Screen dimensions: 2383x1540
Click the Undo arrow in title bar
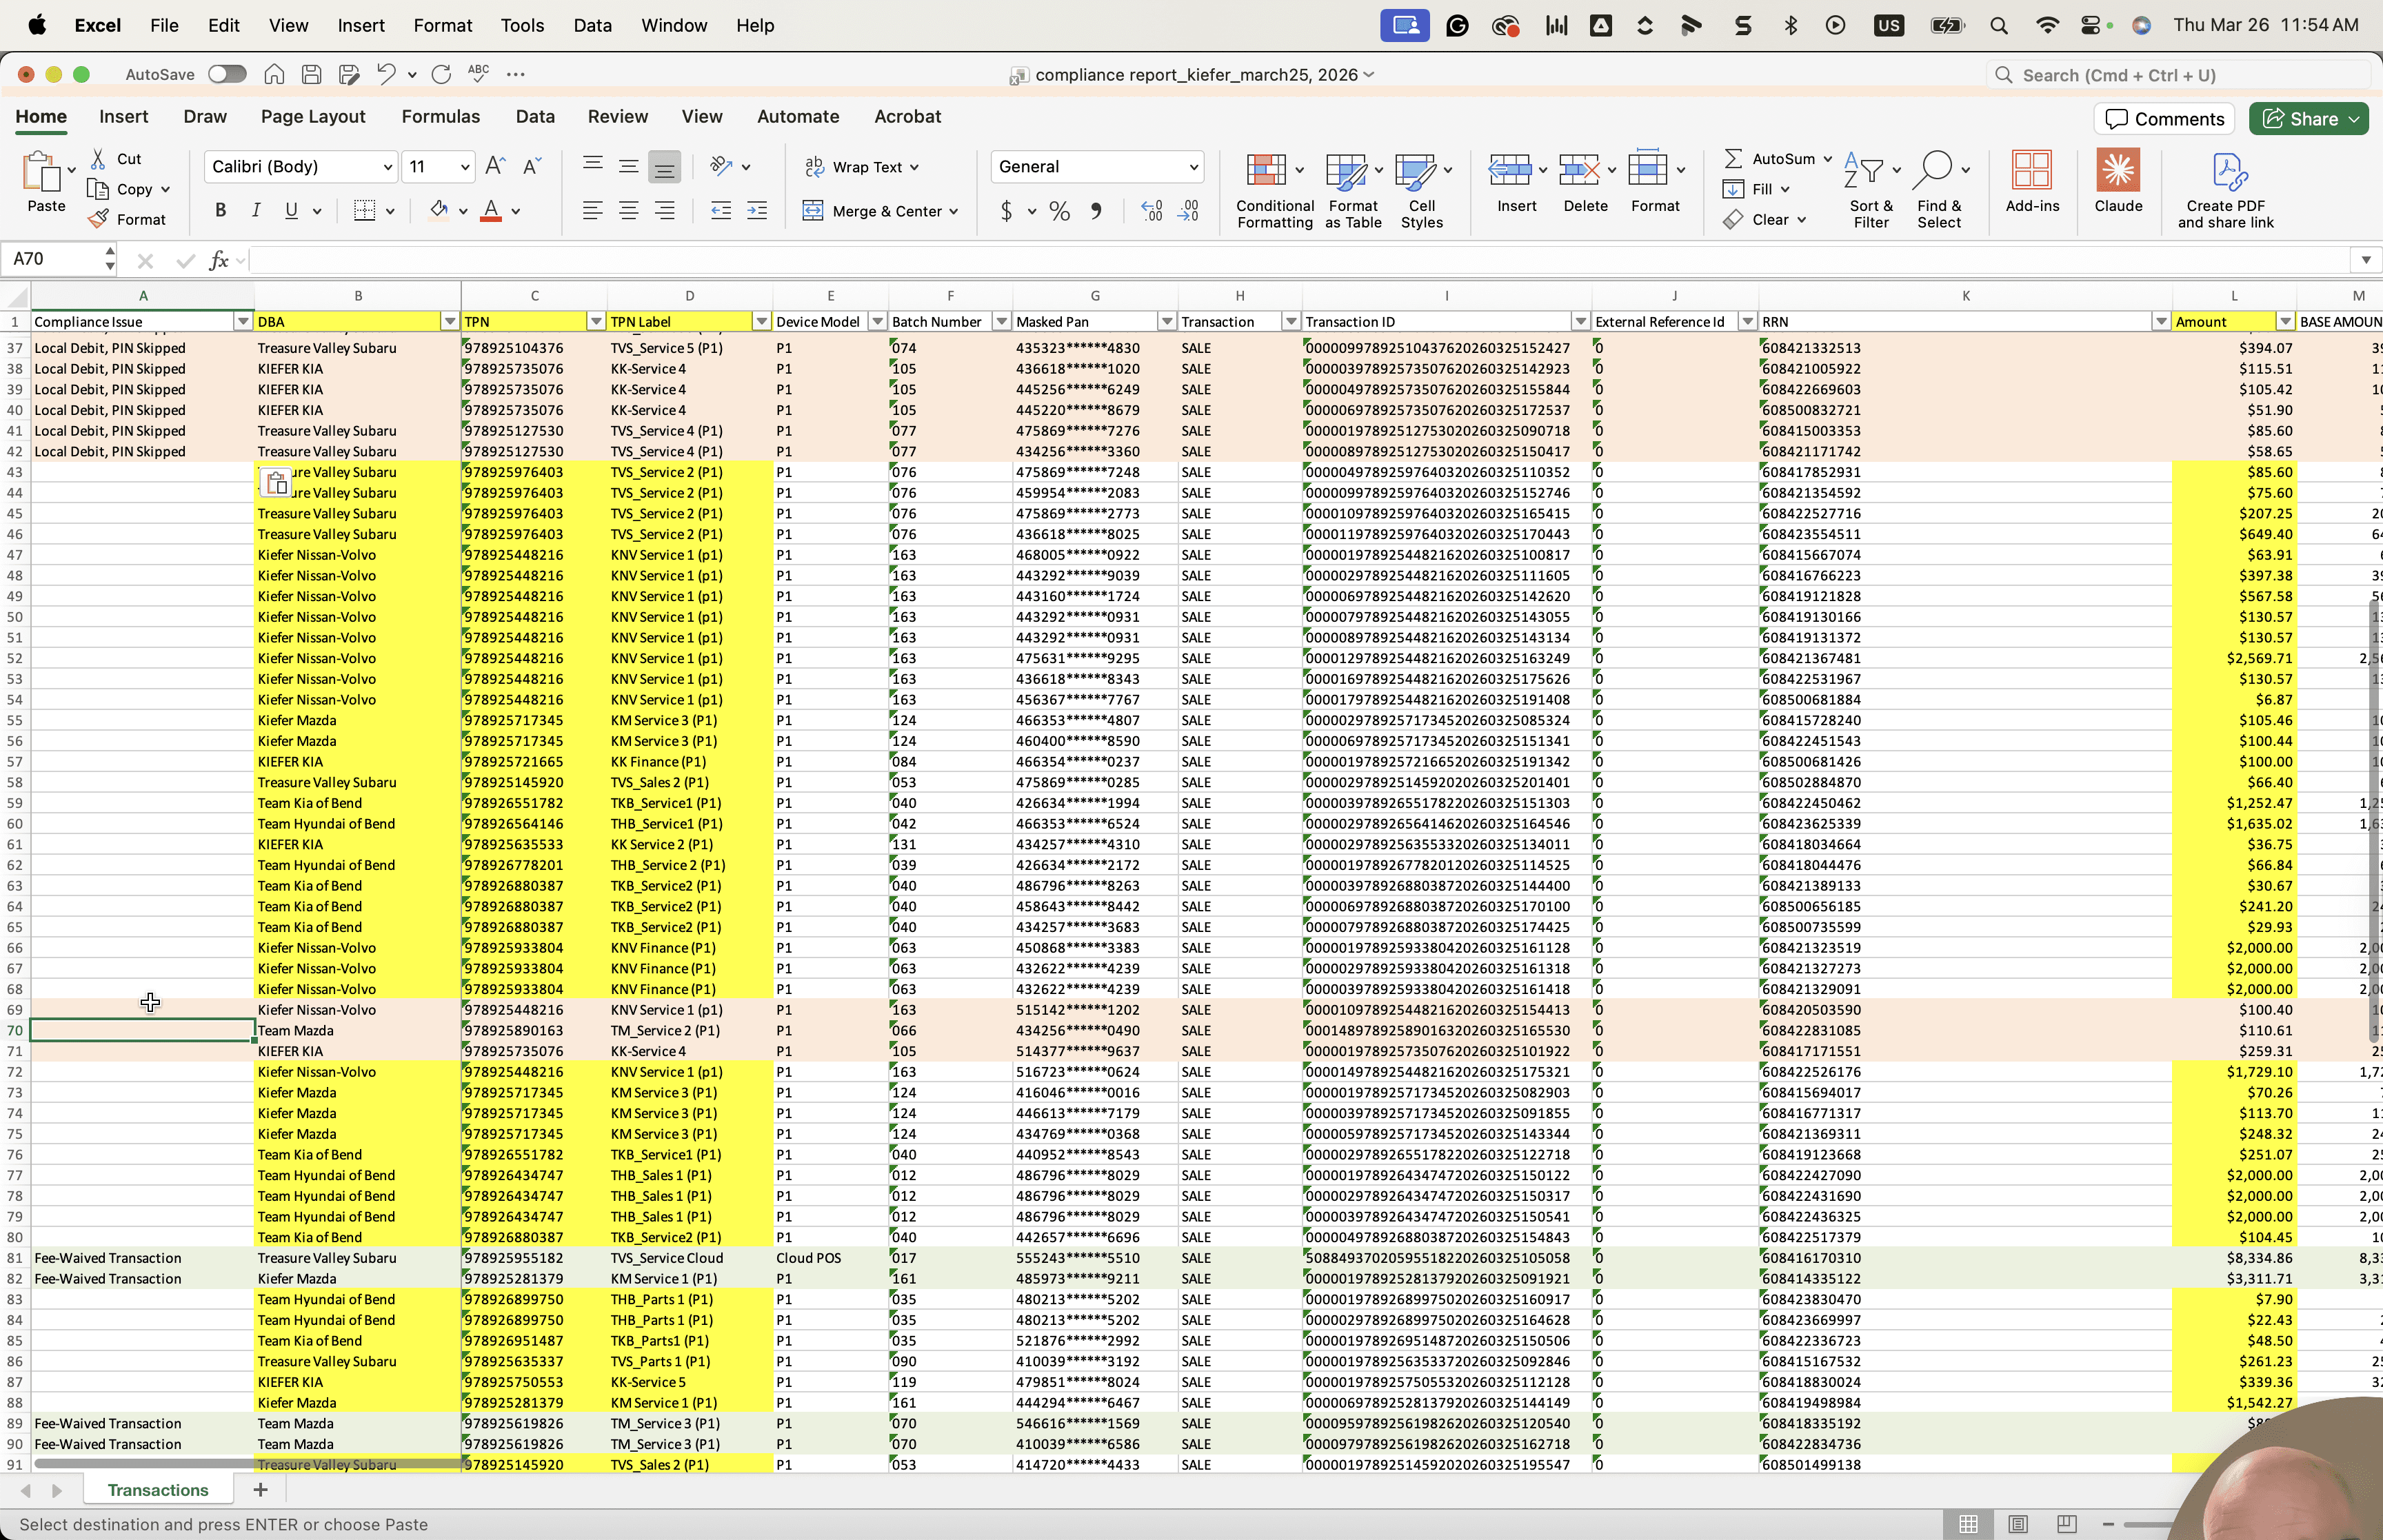coord(386,74)
